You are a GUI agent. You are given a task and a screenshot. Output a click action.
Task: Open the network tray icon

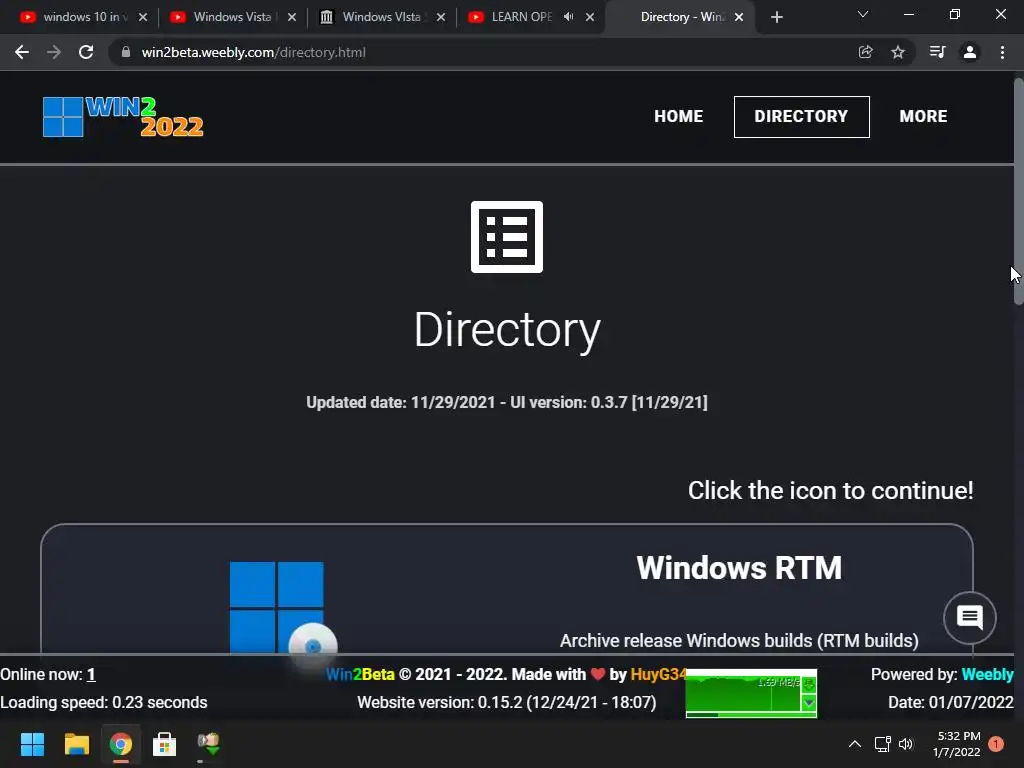(882, 744)
